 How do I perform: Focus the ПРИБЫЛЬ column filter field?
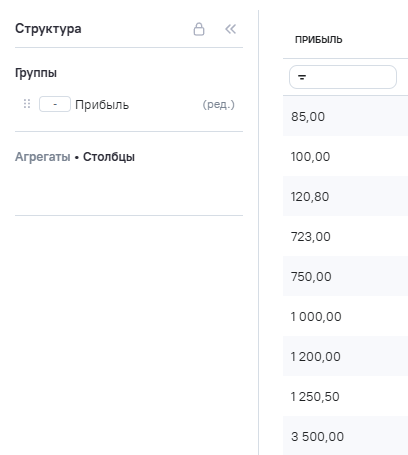pos(343,77)
